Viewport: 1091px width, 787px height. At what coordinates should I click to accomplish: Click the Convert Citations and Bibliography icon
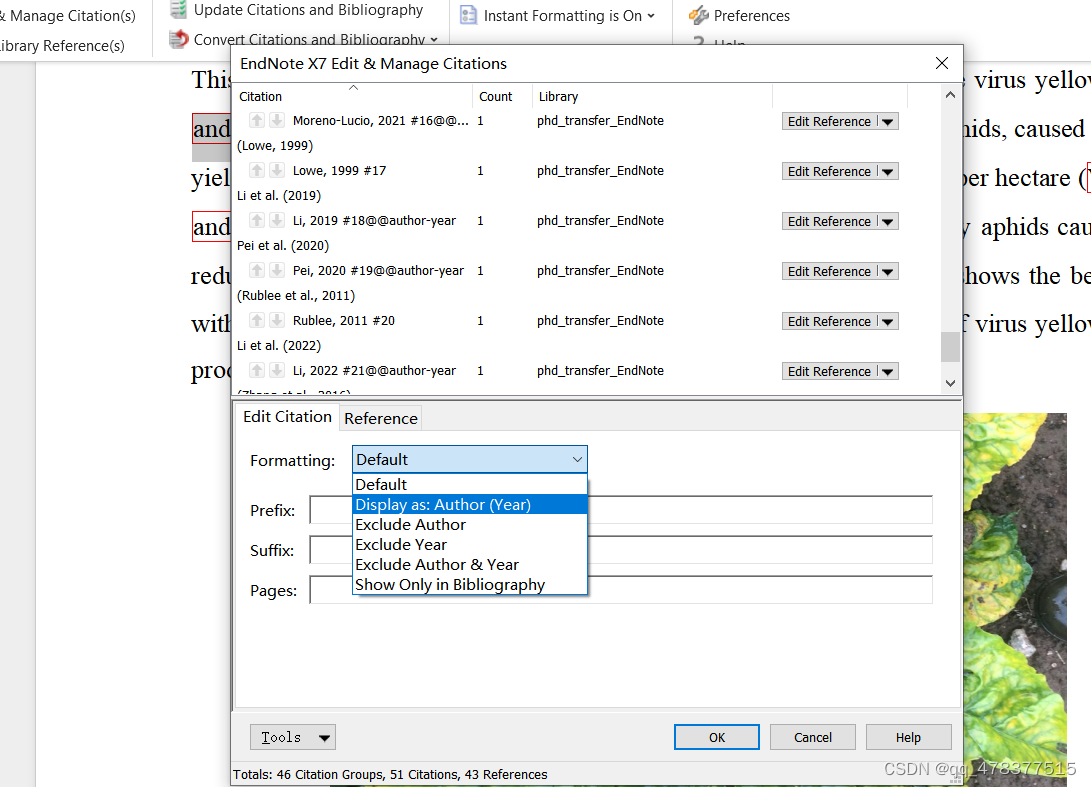pyautogui.click(x=179, y=39)
